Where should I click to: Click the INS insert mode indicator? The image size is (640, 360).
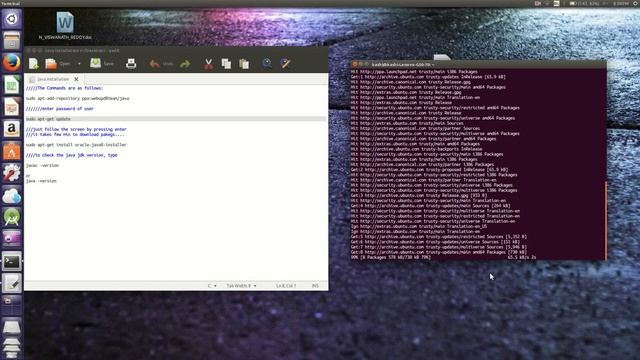pos(315,286)
